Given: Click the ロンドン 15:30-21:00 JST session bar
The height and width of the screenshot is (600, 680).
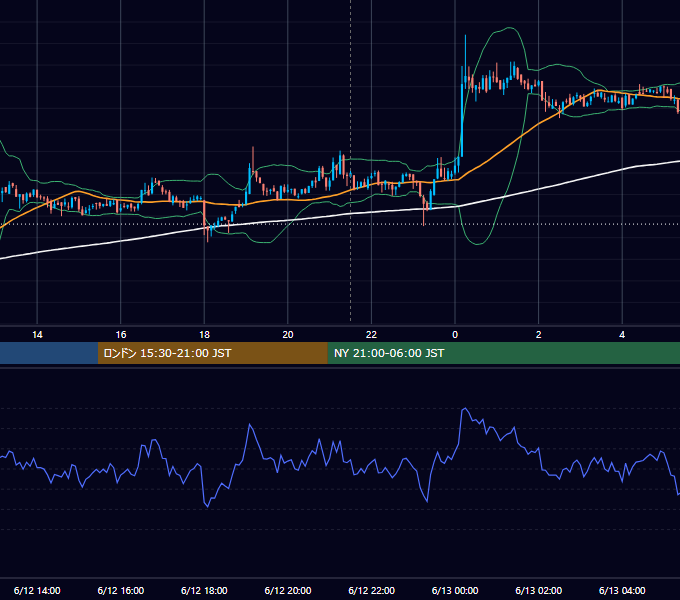Looking at the screenshot, I should click(212, 353).
